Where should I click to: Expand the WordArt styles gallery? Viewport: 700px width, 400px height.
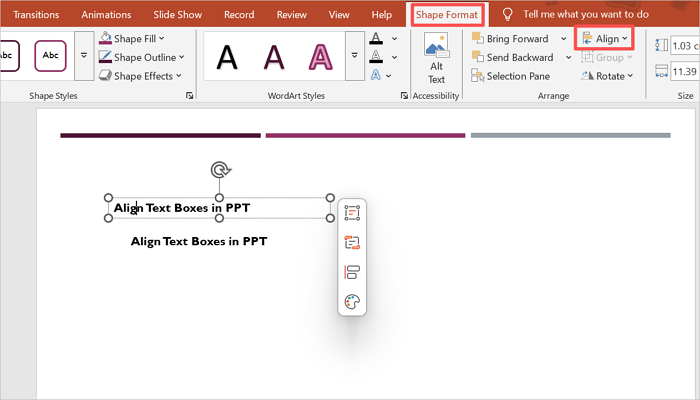(x=355, y=56)
